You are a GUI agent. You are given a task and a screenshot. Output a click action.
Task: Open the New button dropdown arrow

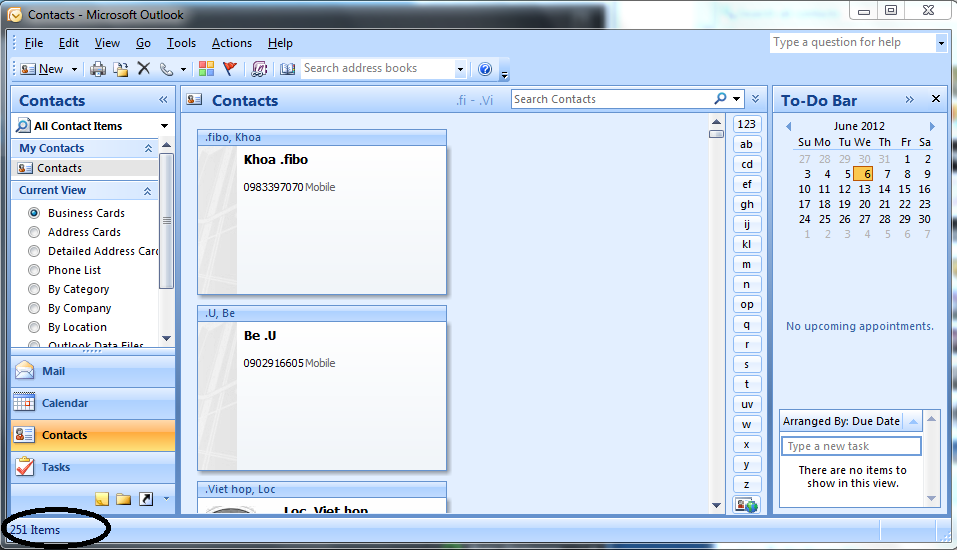click(74, 70)
